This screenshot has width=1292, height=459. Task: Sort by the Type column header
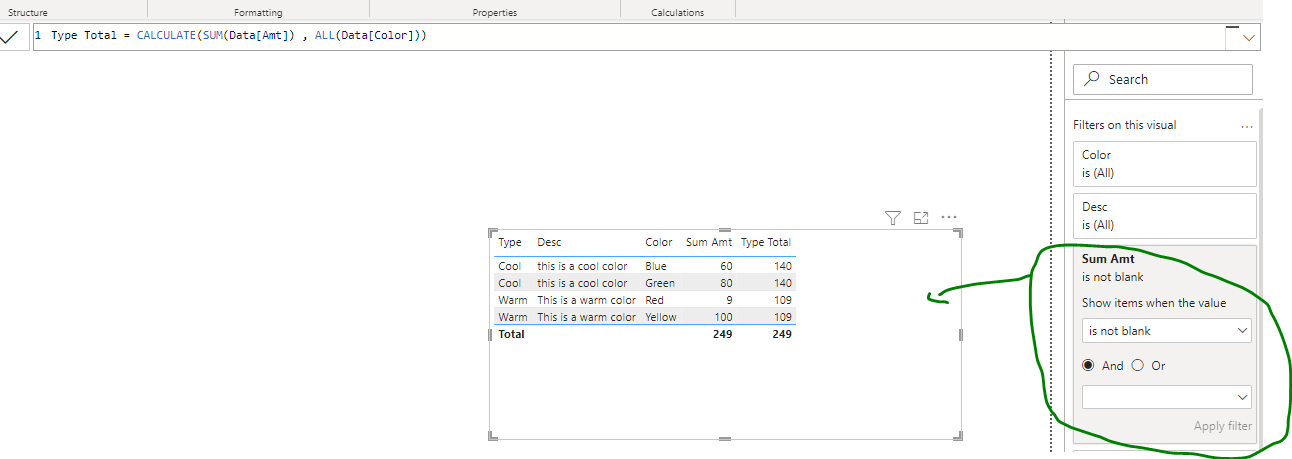coord(510,242)
